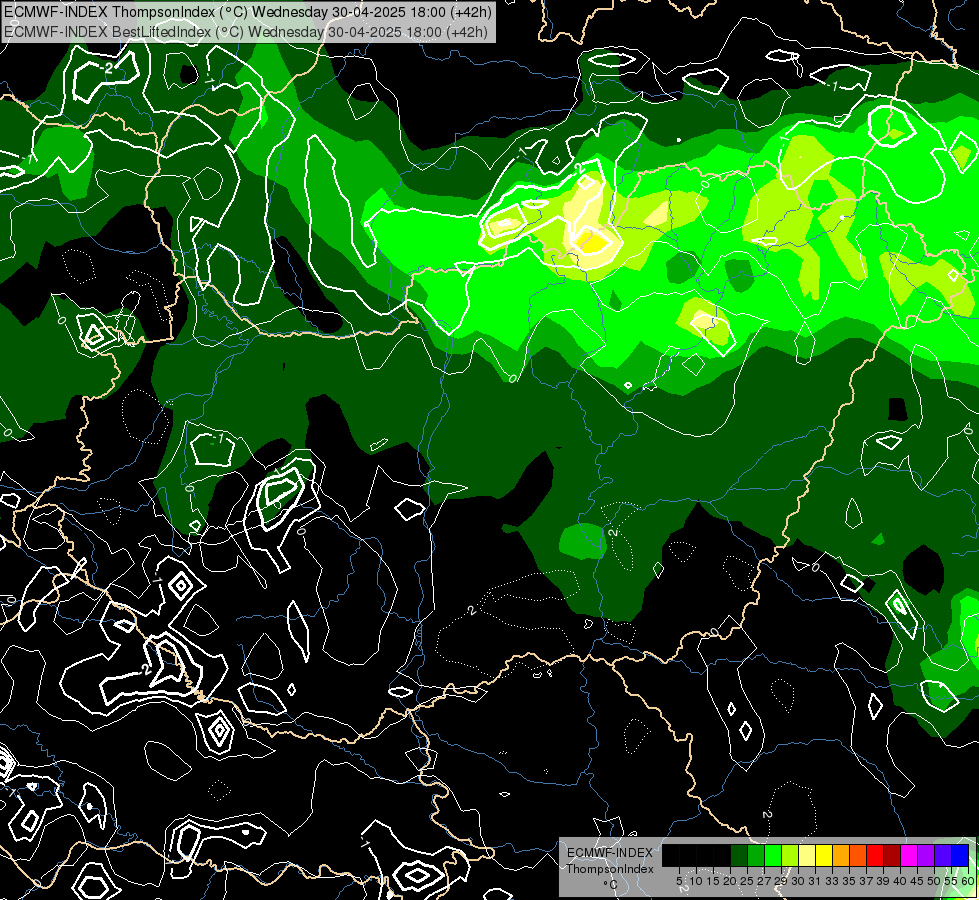Viewport: 979px width, 900px height.
Task: Click legend scale value 31
Action: coord(815,881)
